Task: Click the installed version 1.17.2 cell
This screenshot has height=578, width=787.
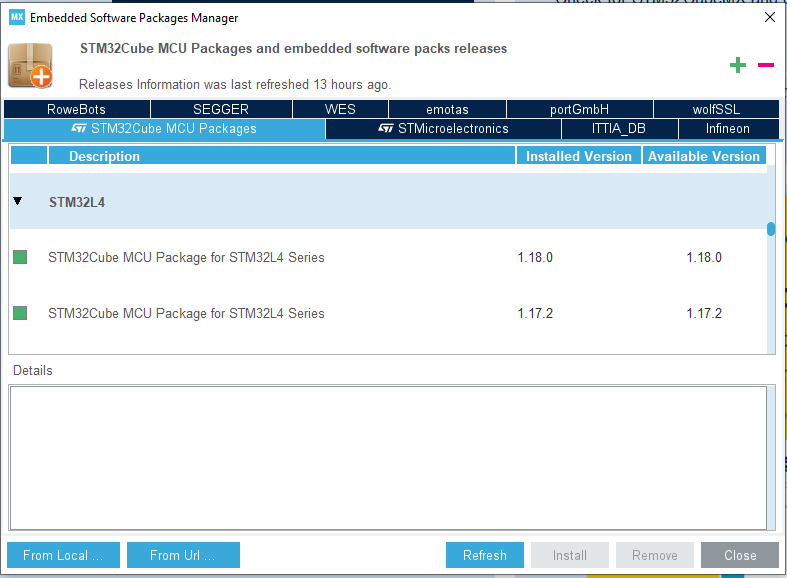Action: point(535,313)
